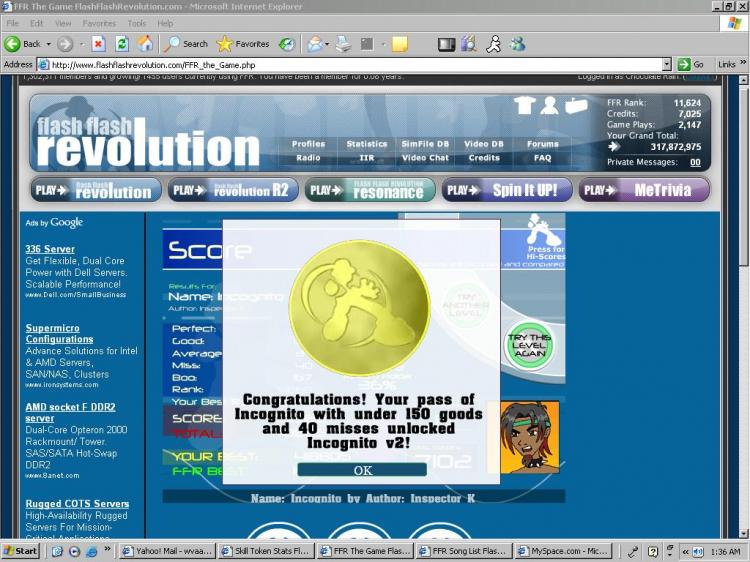Open Favorites star button
The width and height of the screenshot is (750, 562).
[243, 44]
